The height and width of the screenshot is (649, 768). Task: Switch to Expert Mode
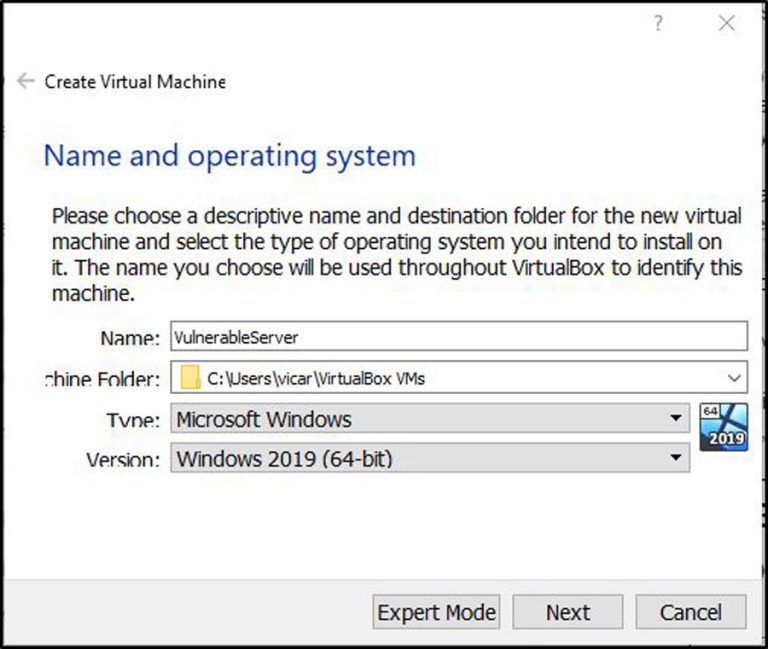coord(436,612)
